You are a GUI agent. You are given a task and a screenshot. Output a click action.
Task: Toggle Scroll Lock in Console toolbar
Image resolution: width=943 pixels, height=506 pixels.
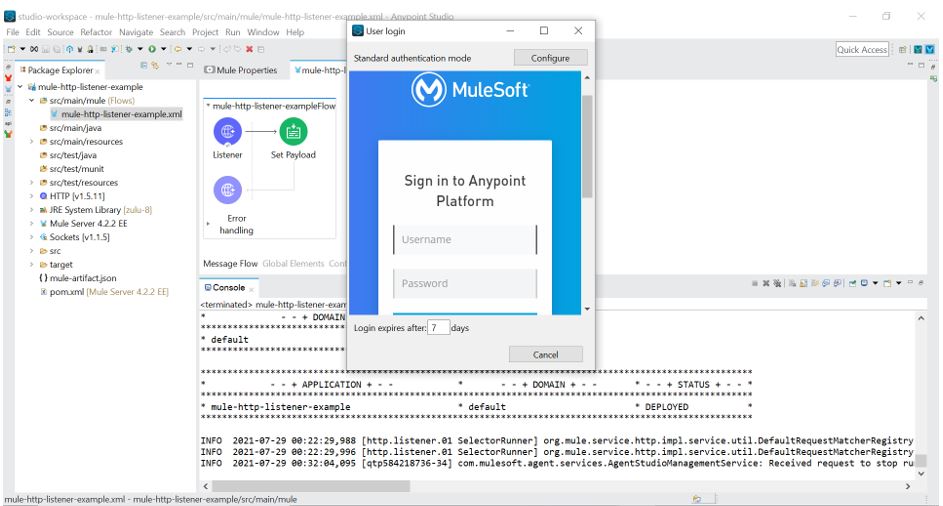[803, 283]
